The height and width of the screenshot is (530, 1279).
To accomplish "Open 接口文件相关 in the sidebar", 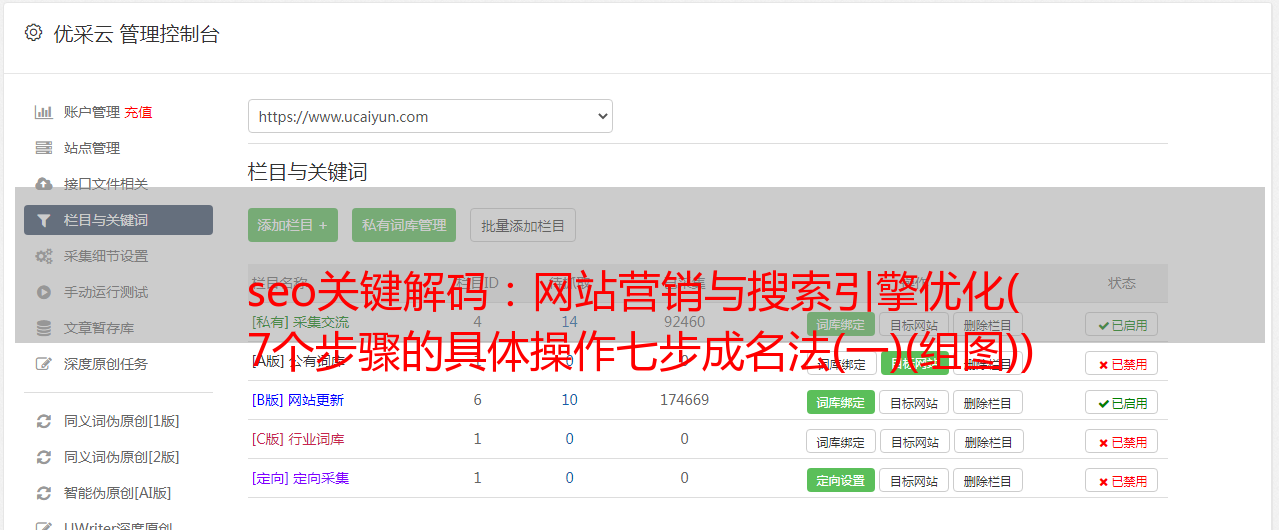I will click(106, 184).
